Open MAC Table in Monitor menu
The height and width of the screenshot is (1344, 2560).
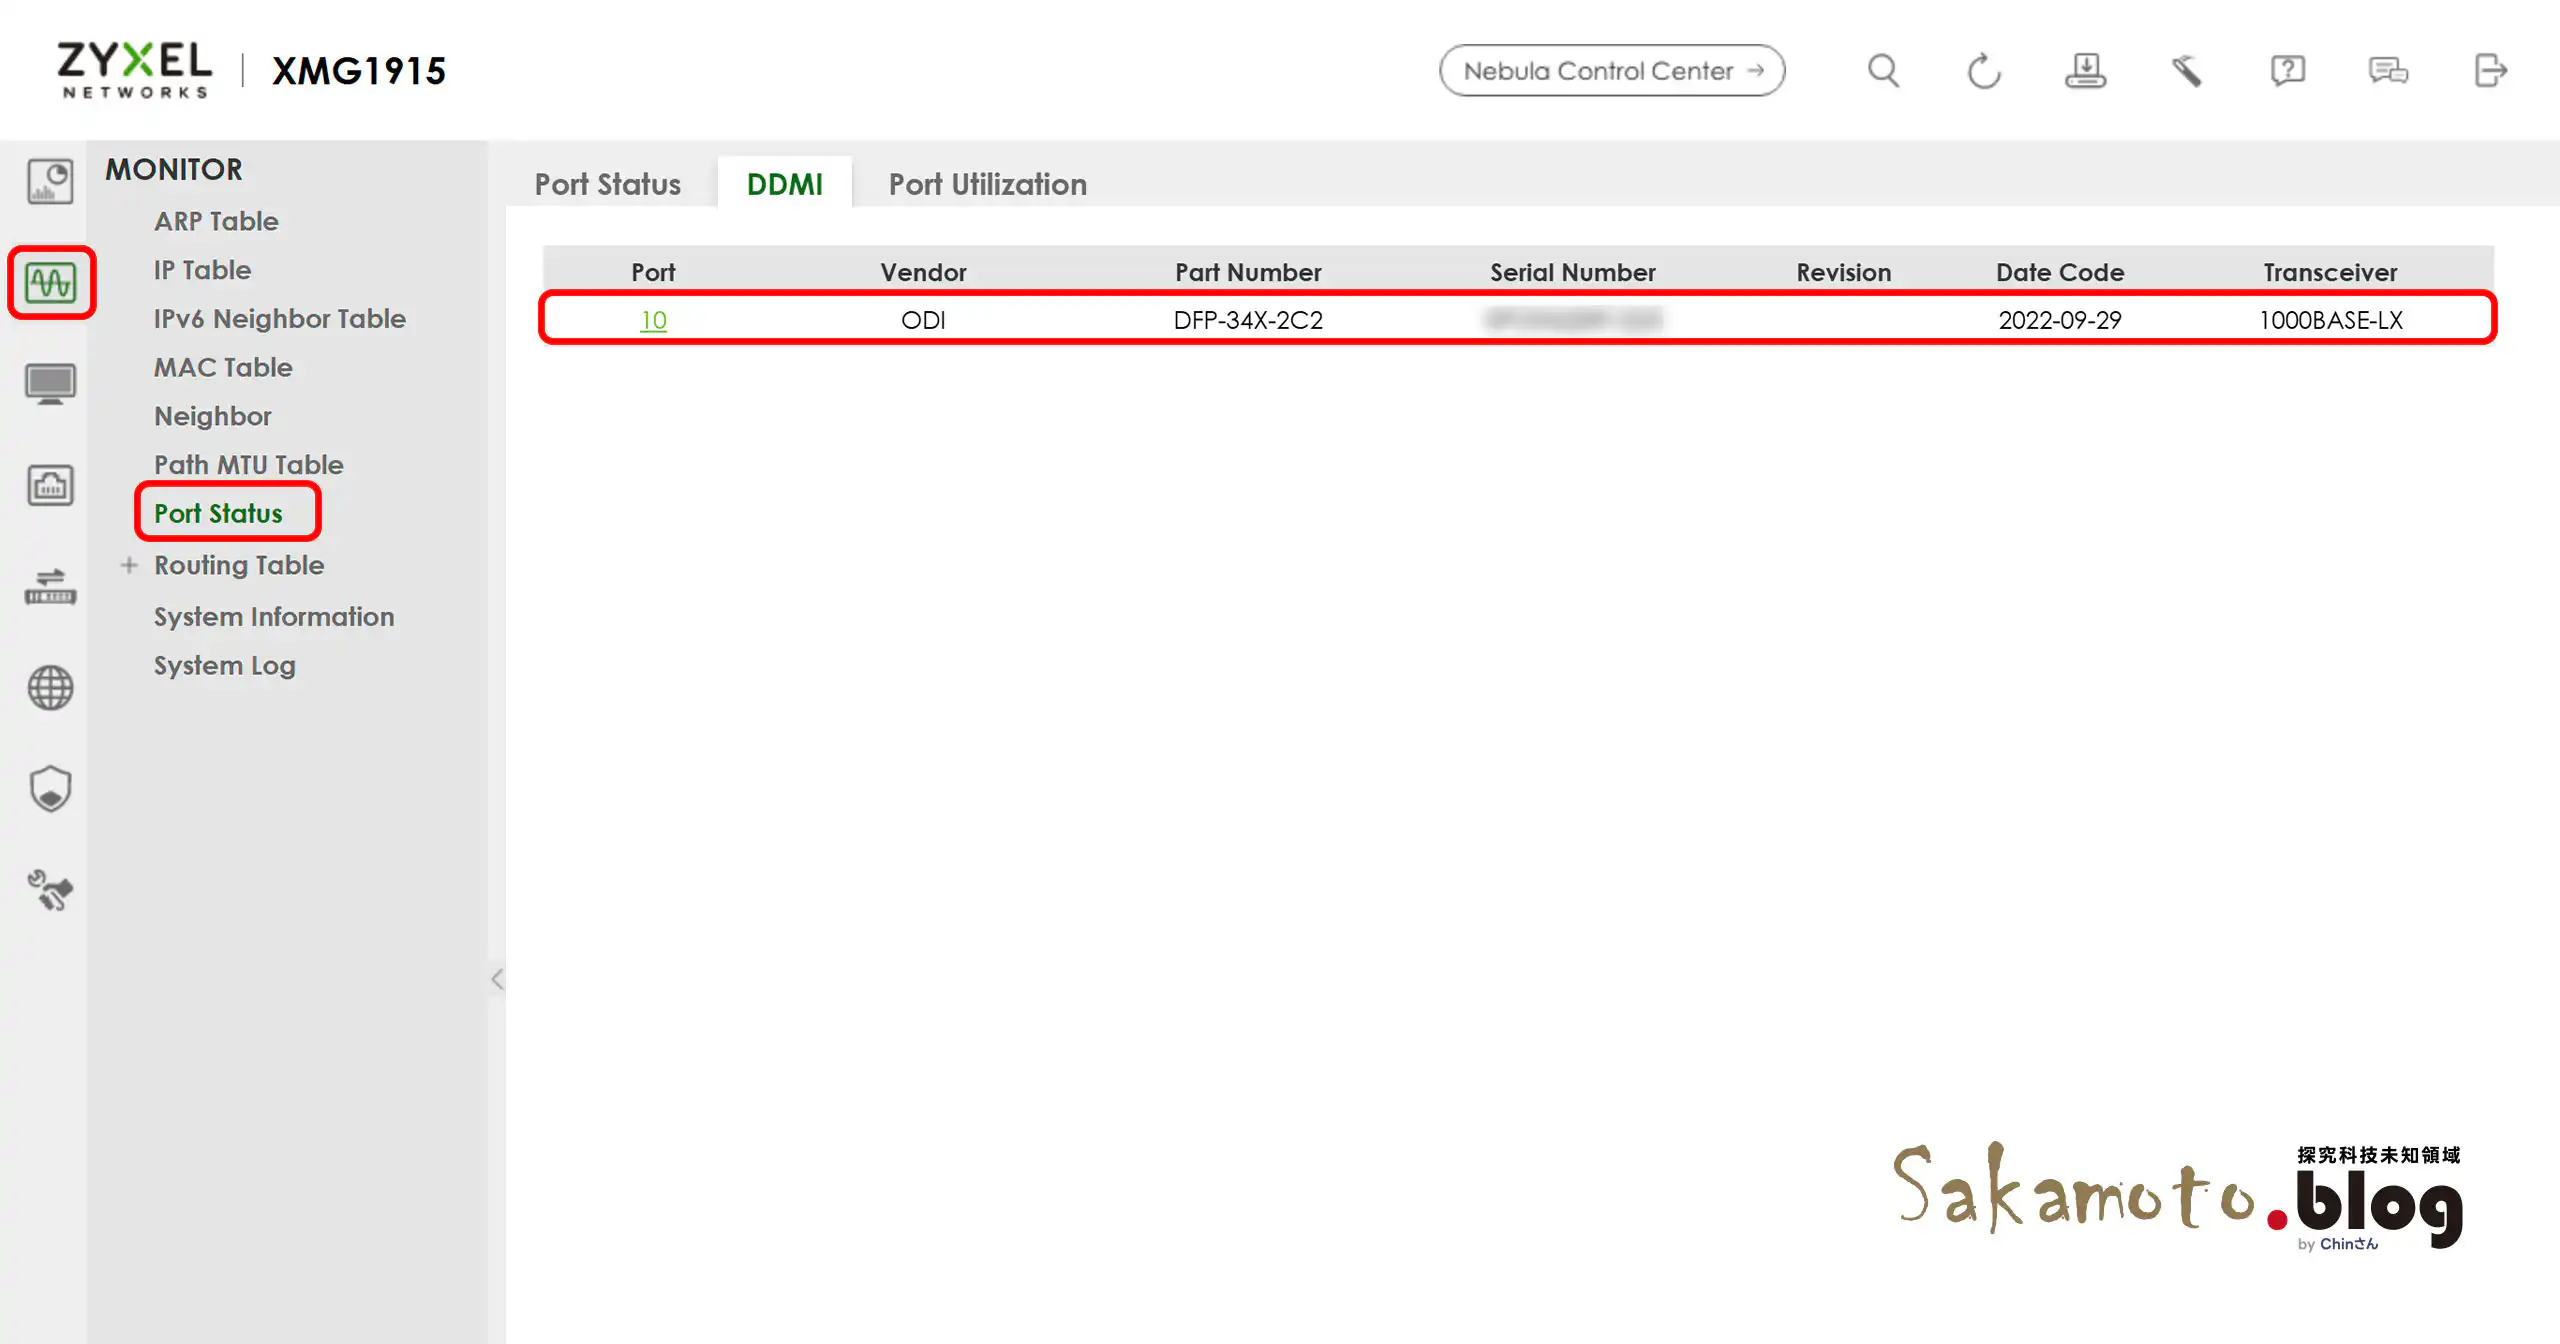point(223,367)
